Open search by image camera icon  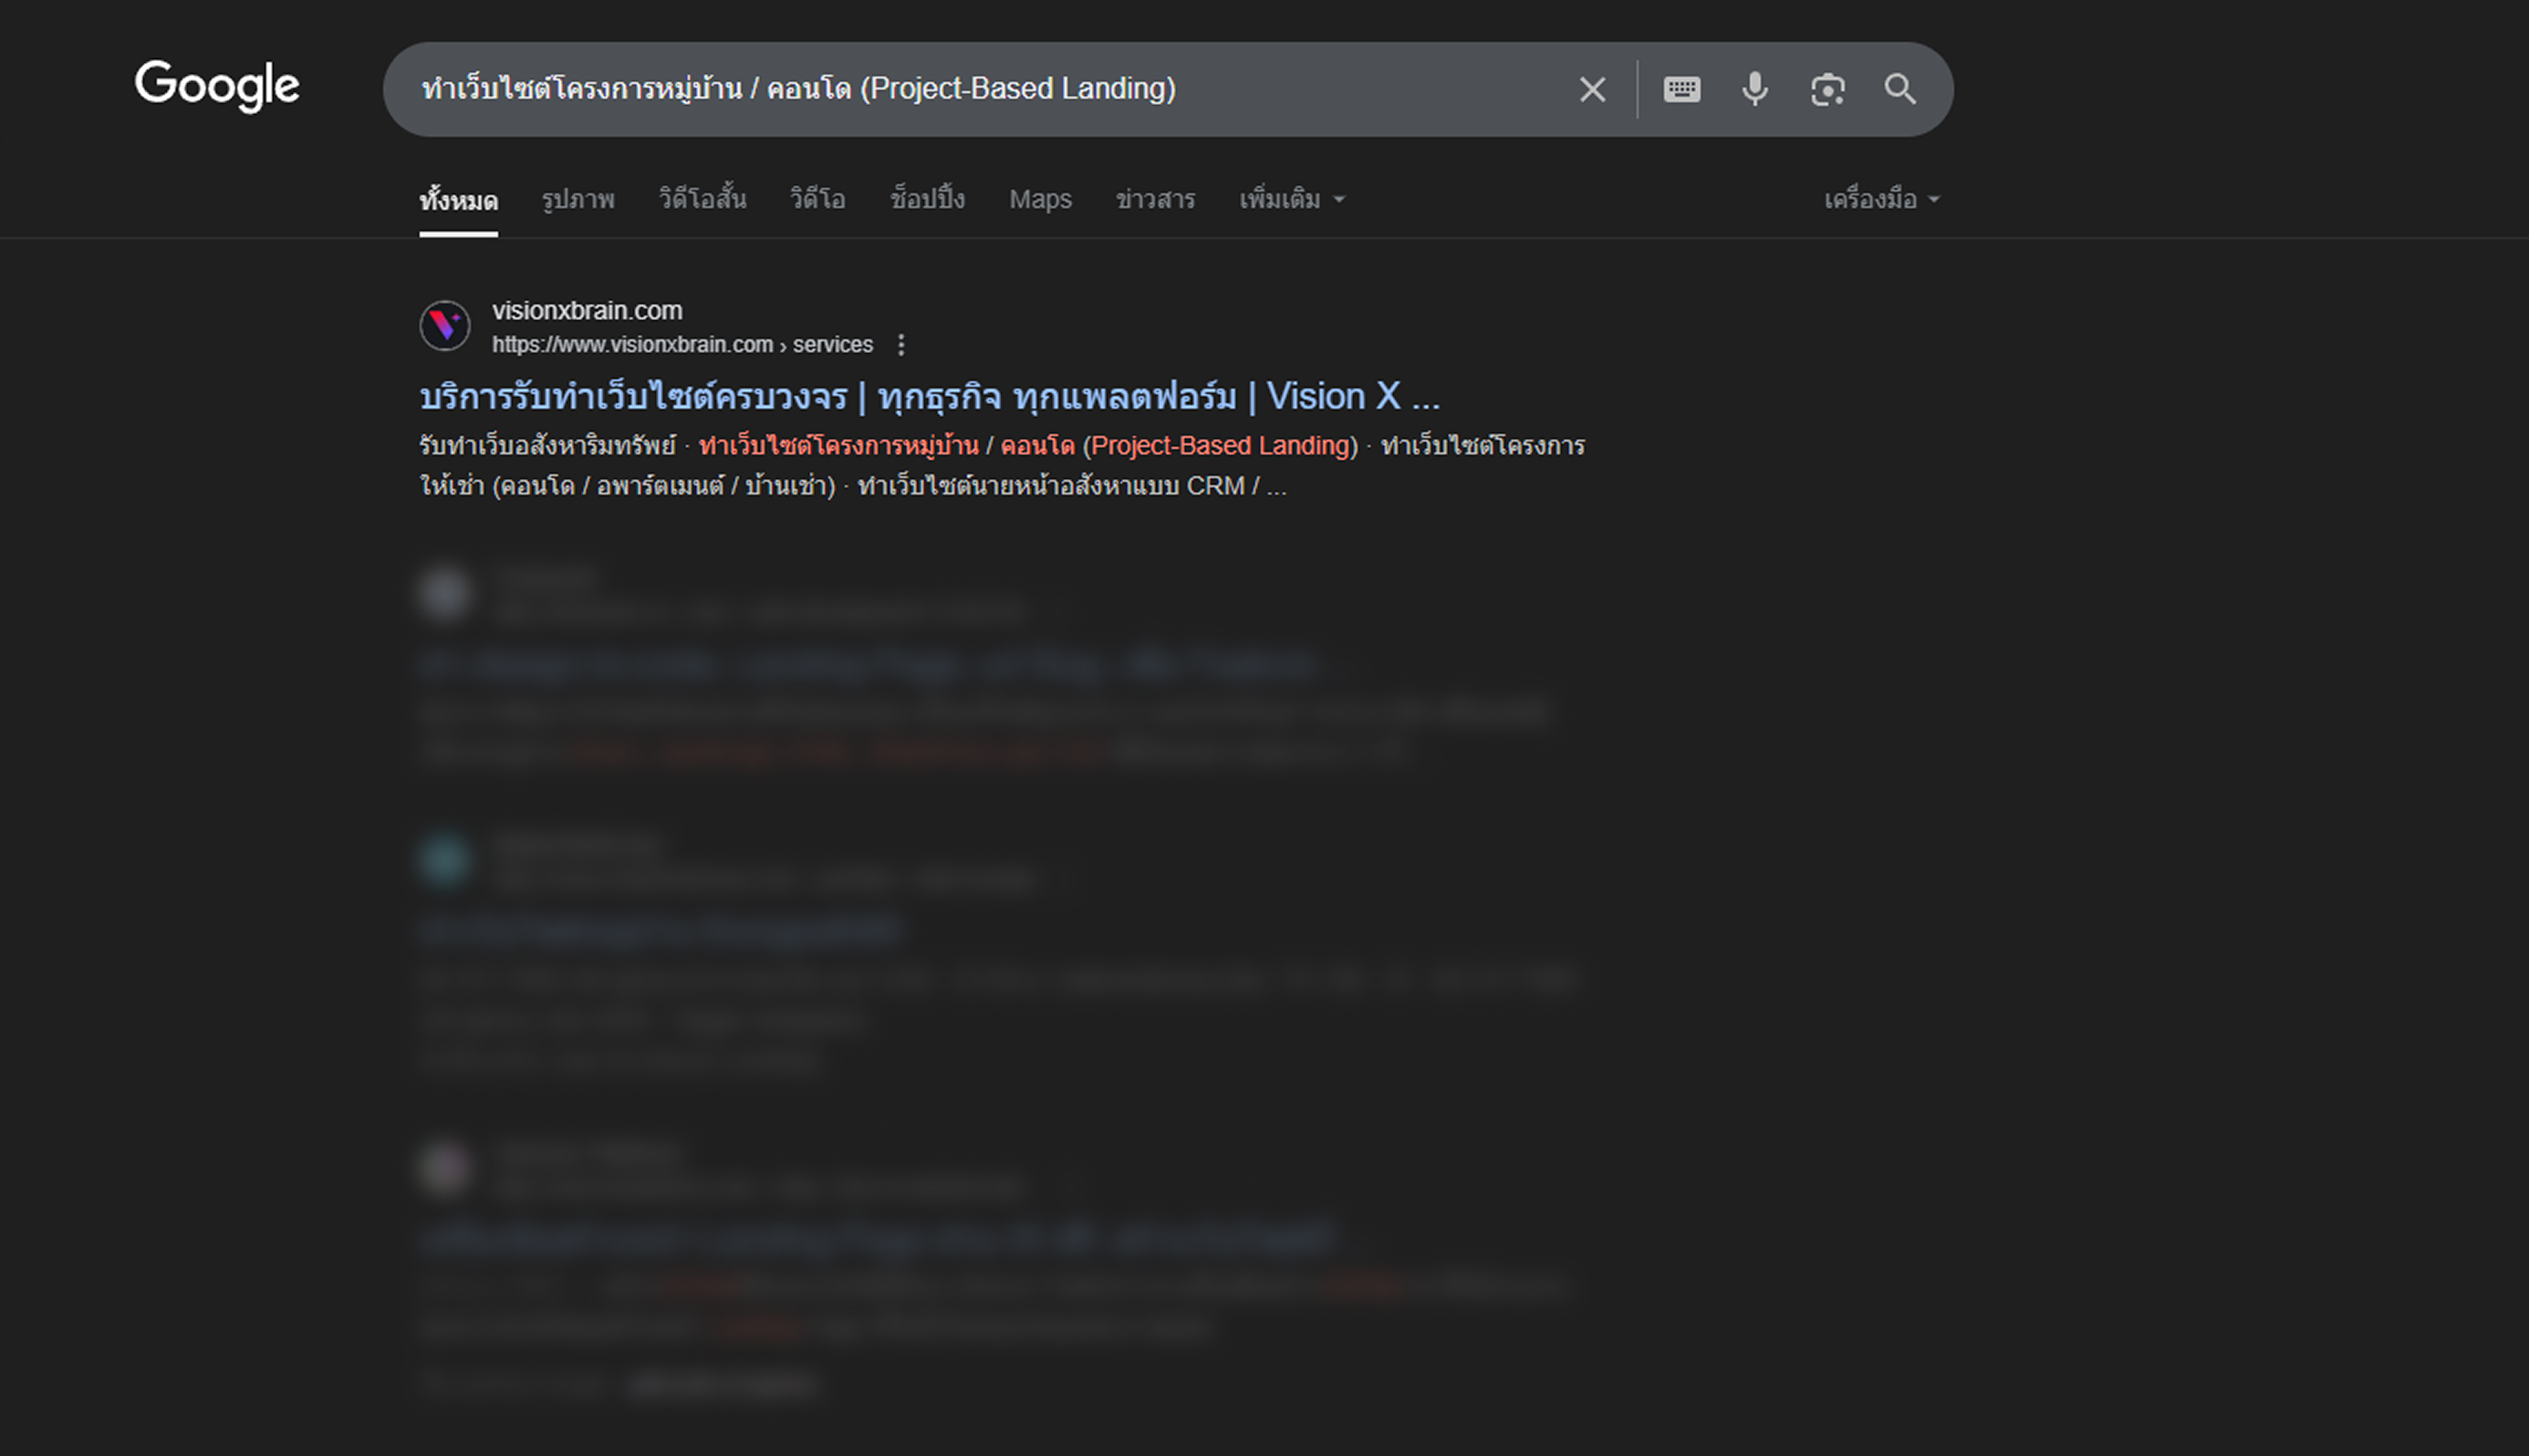coord(1828,90)
